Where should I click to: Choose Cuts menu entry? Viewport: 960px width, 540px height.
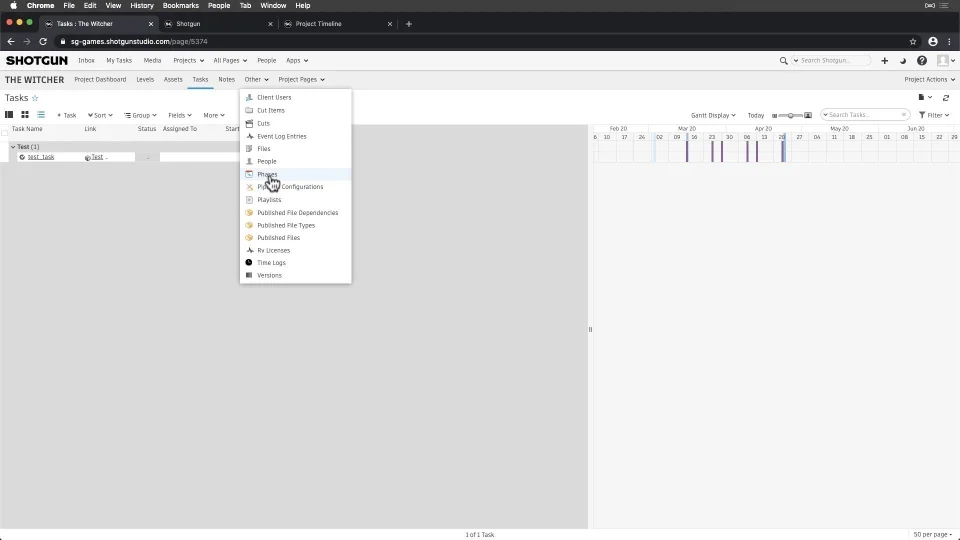[263, 123]
